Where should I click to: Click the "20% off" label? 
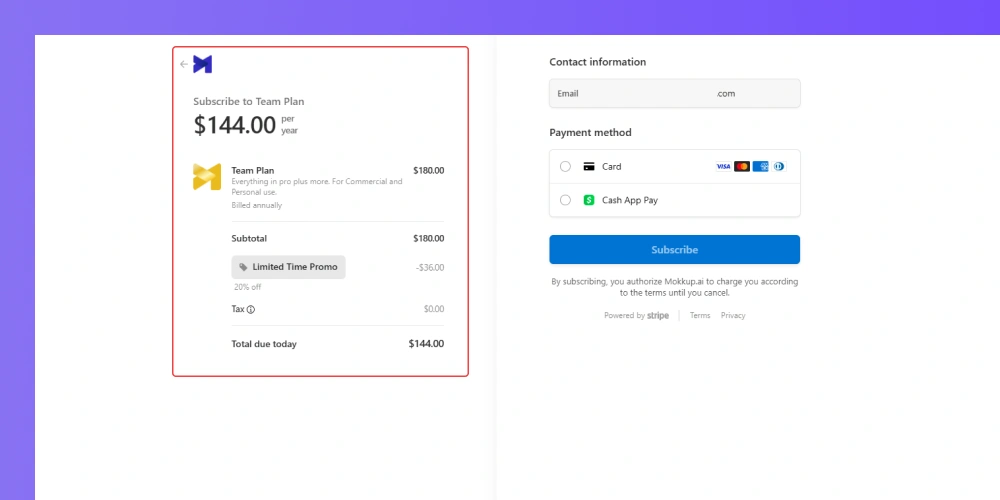247,287
